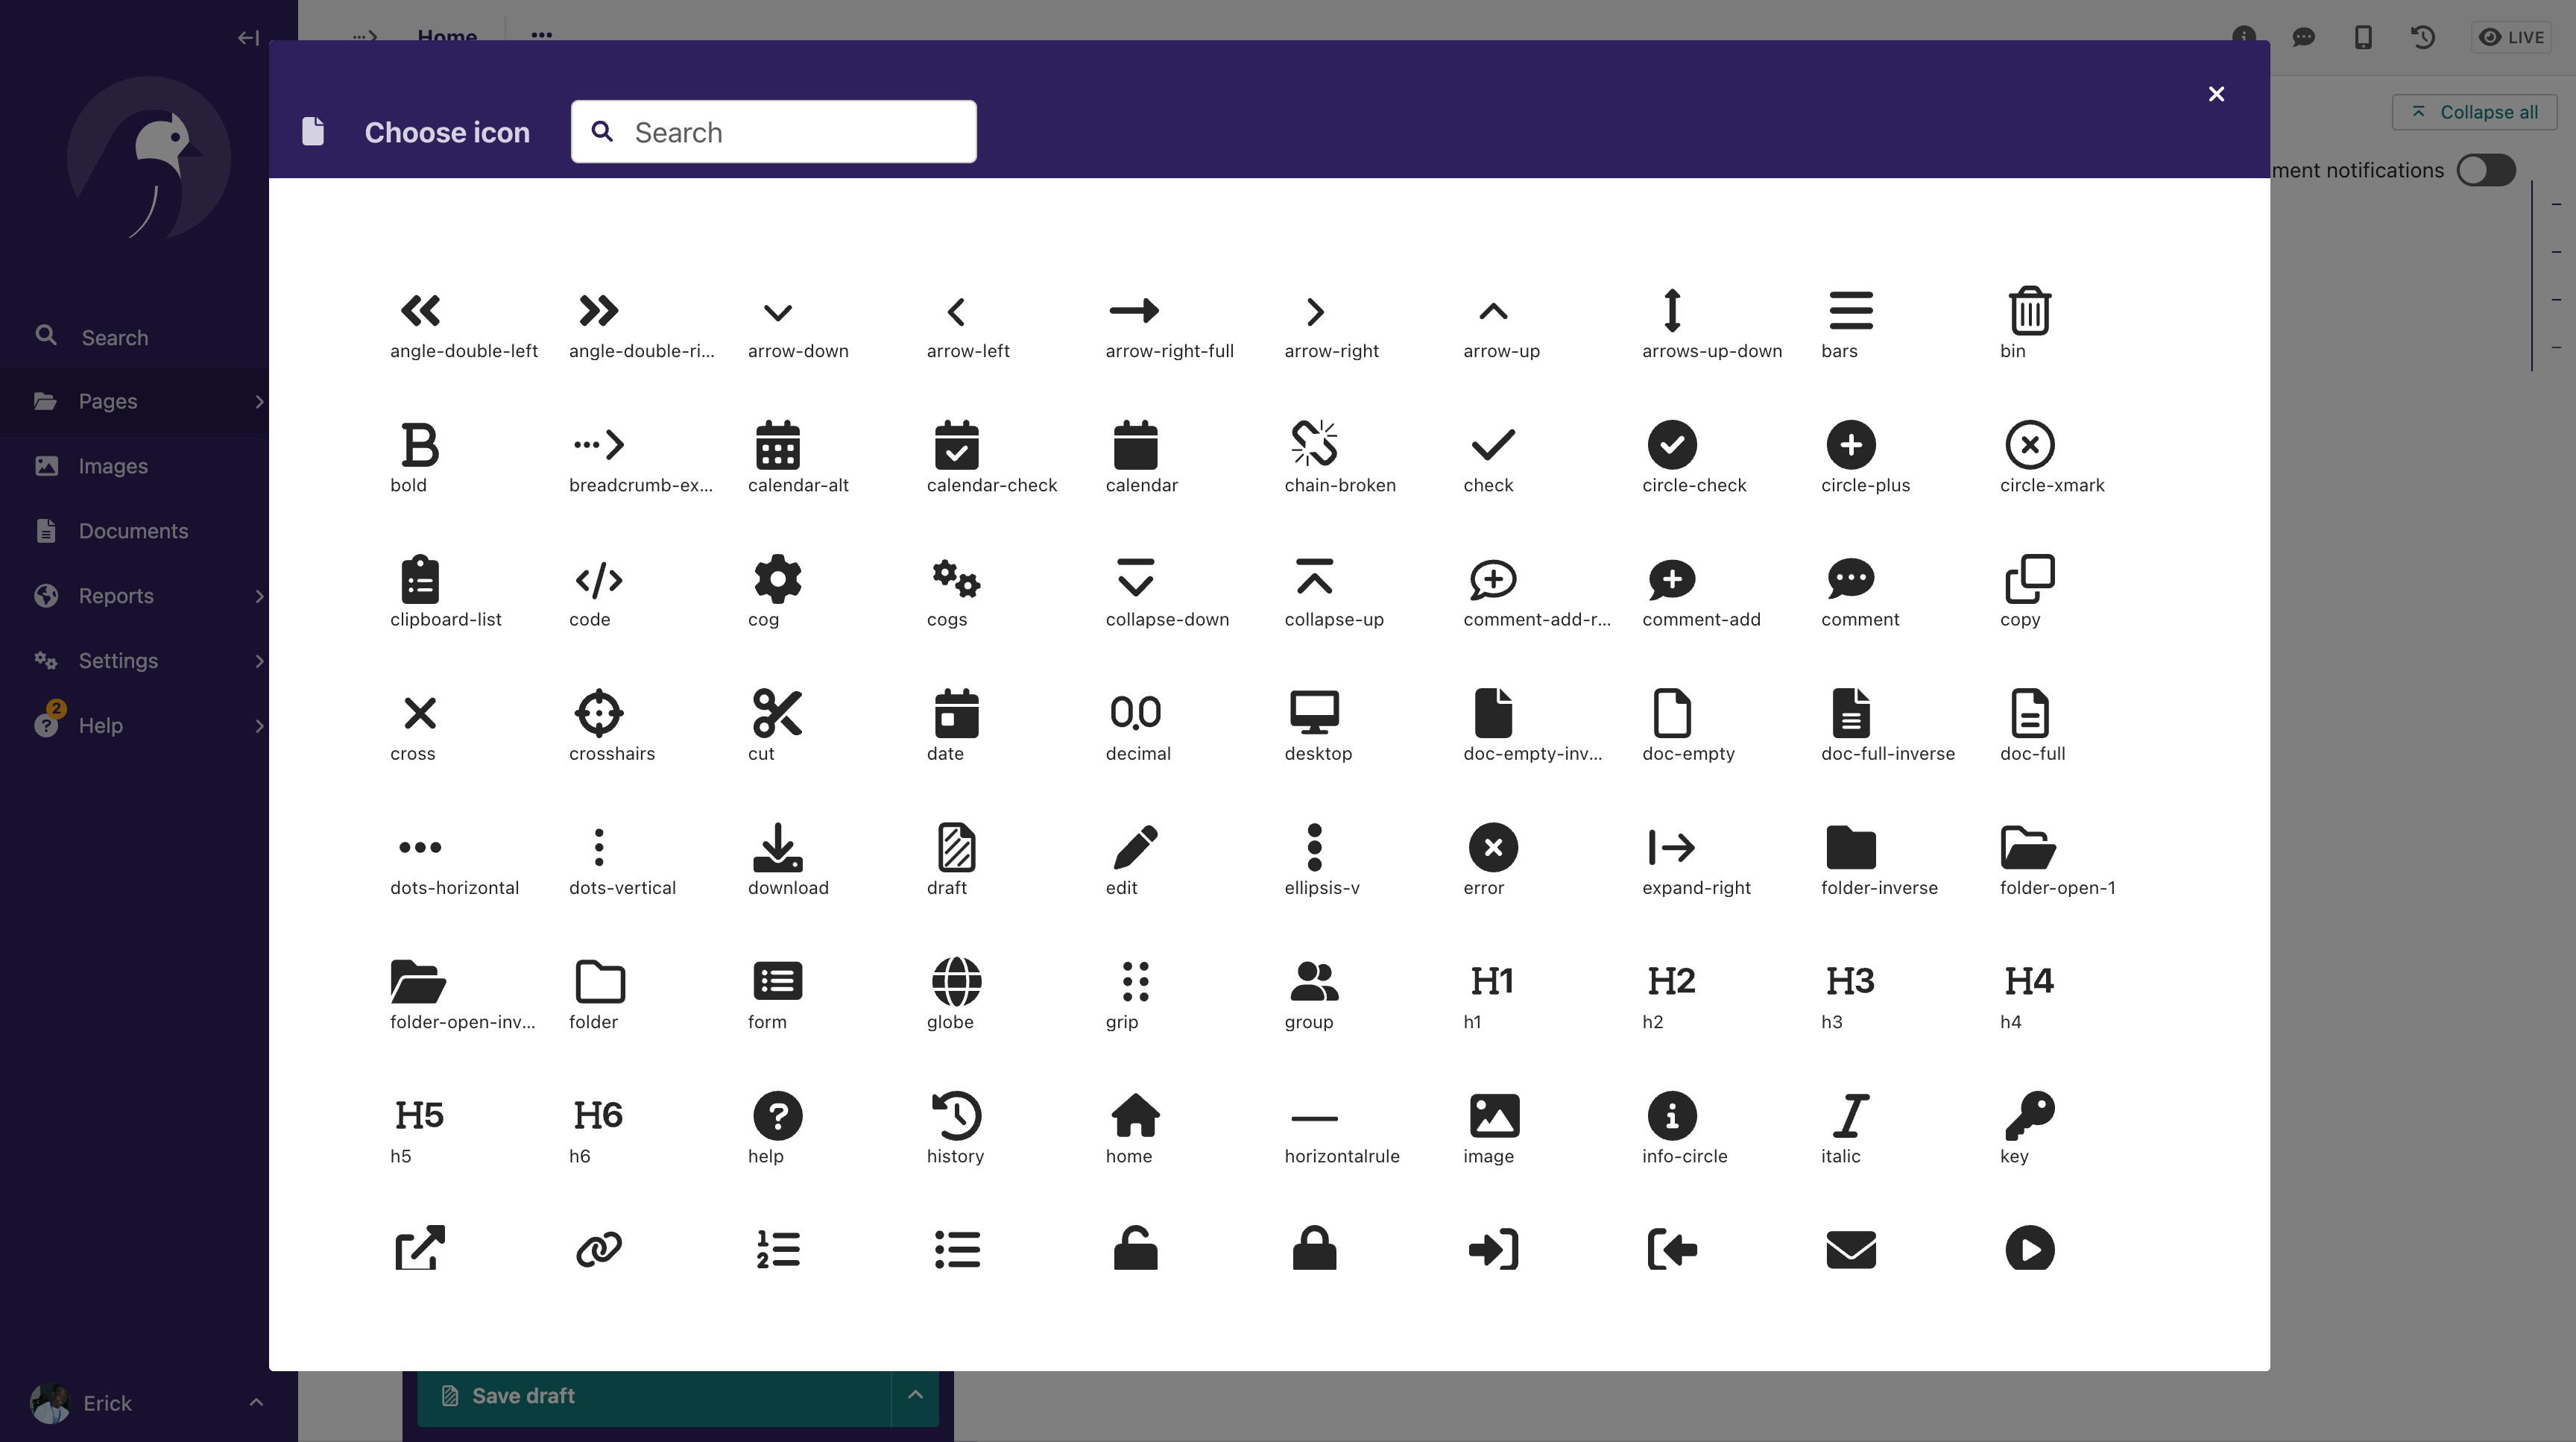Pick the draft icon
The height and width of the screenshot is (1442, 2576).
[956, 847]
